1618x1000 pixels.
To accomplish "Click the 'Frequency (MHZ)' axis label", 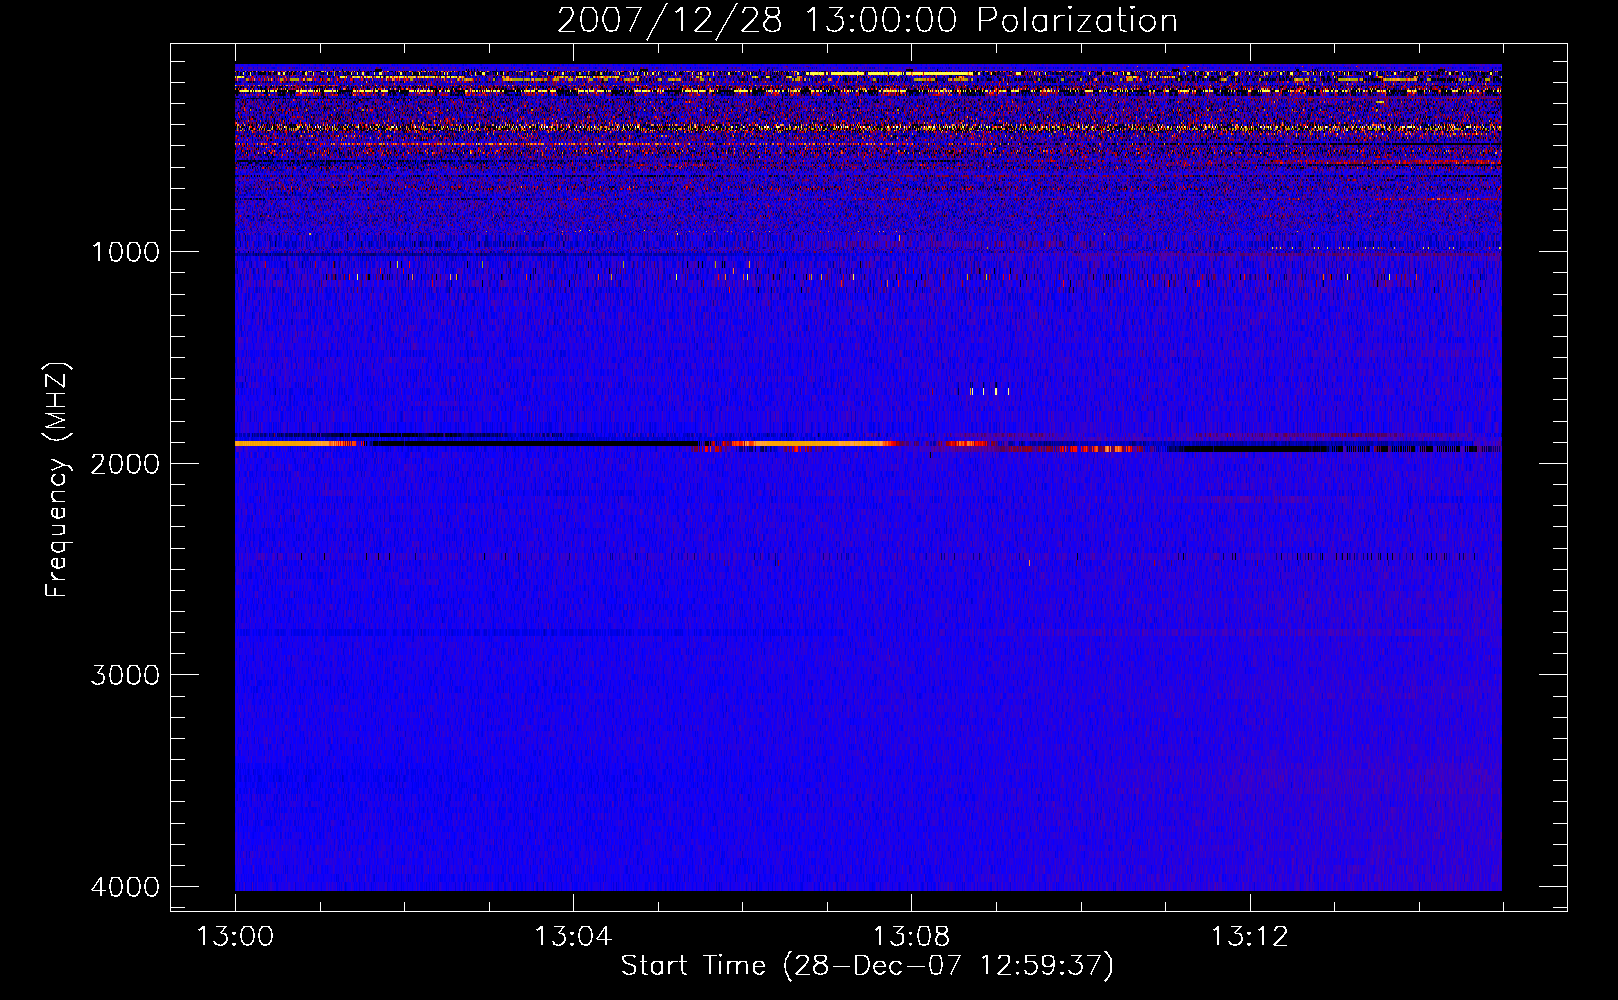I will click(x=58, y=480).
